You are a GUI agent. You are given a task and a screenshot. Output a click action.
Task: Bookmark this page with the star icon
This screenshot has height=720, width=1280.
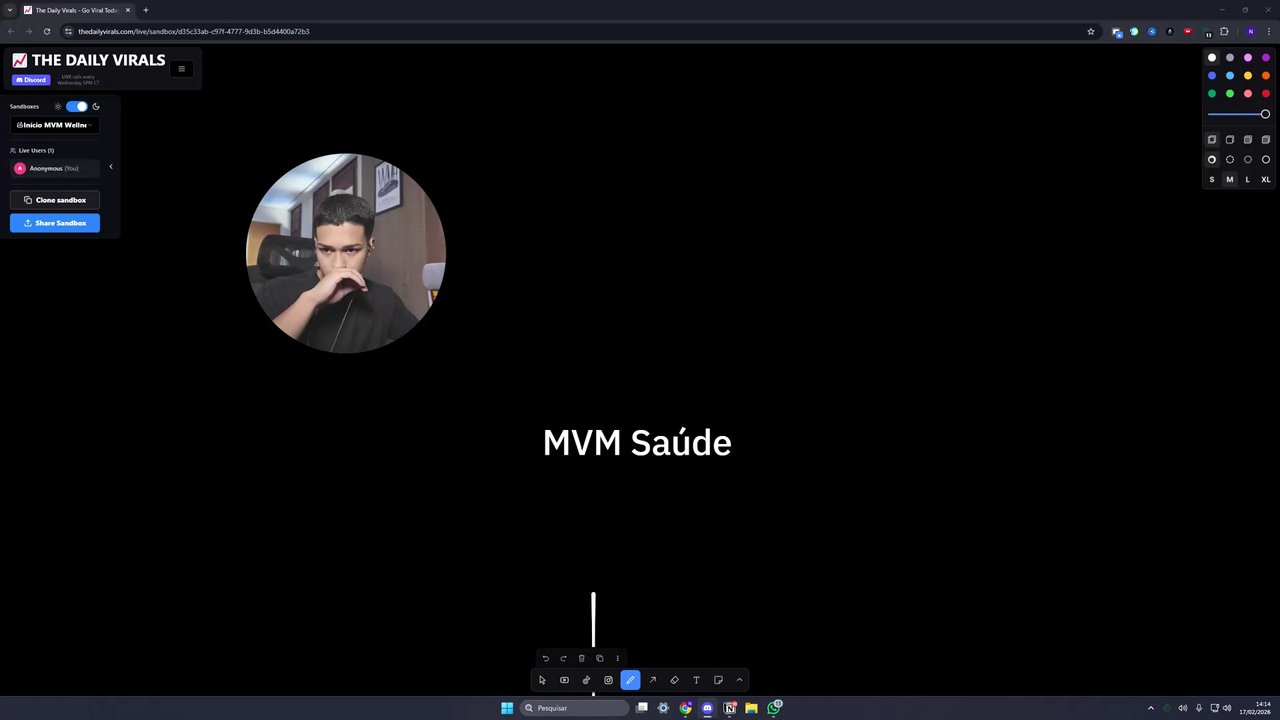pos(1091,31)
